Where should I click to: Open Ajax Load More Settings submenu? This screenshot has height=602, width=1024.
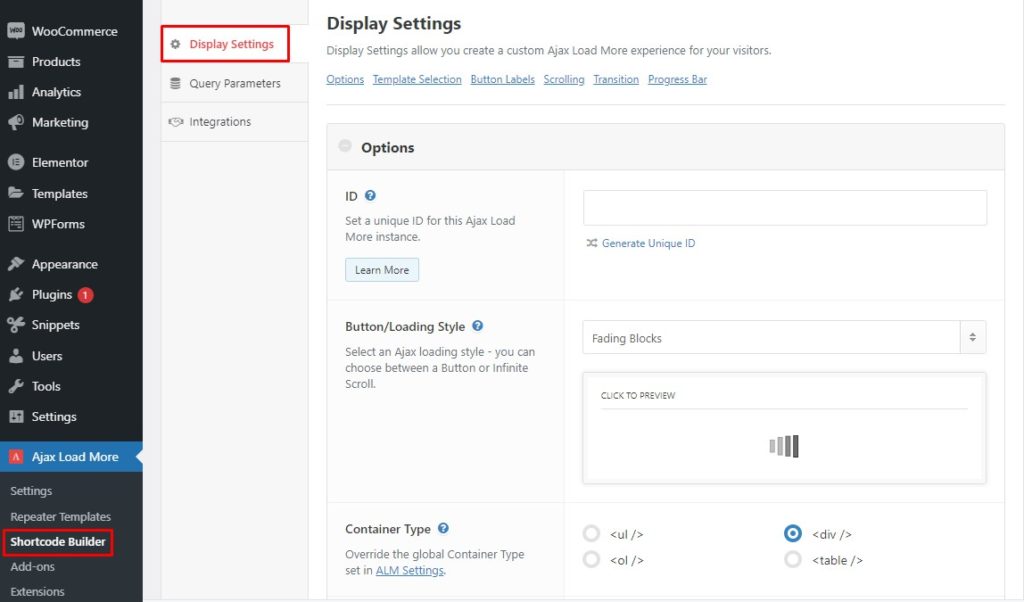pyautogui.click(x=31, y=490)
